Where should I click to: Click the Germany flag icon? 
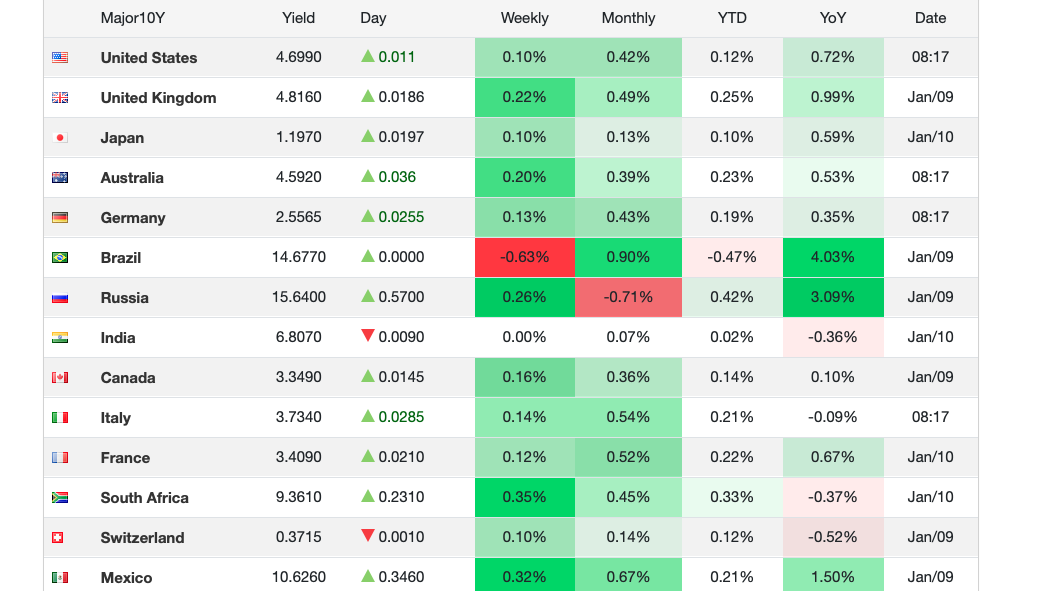(60, 217)
